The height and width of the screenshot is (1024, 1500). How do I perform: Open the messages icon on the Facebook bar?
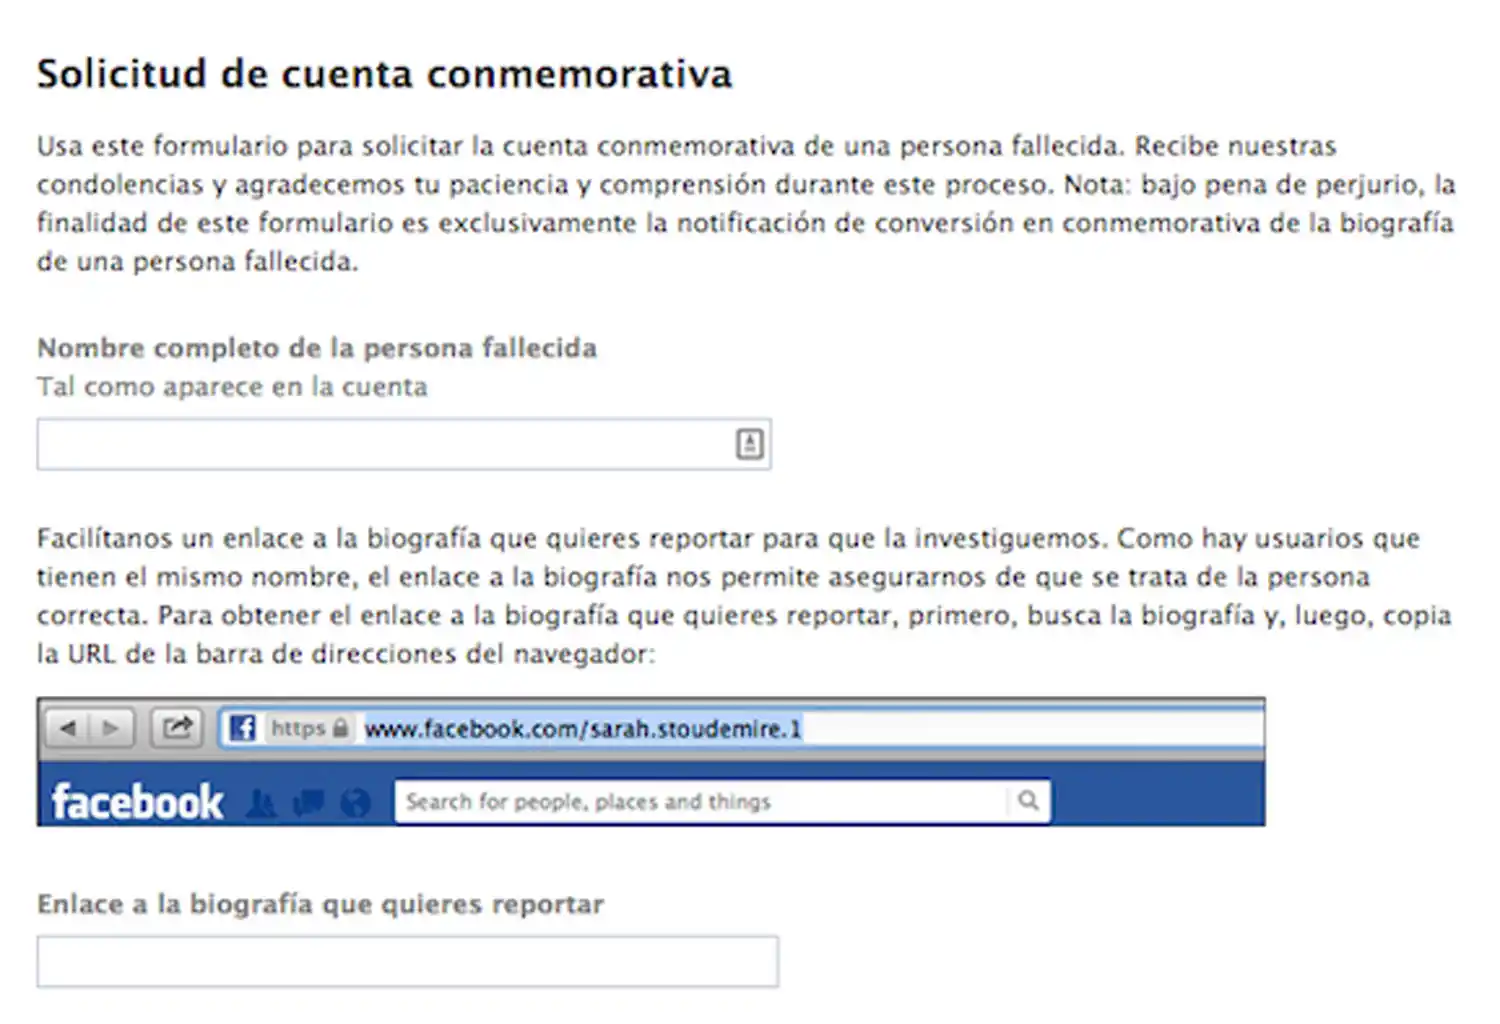pyautogui.click(x=309, y=801)
